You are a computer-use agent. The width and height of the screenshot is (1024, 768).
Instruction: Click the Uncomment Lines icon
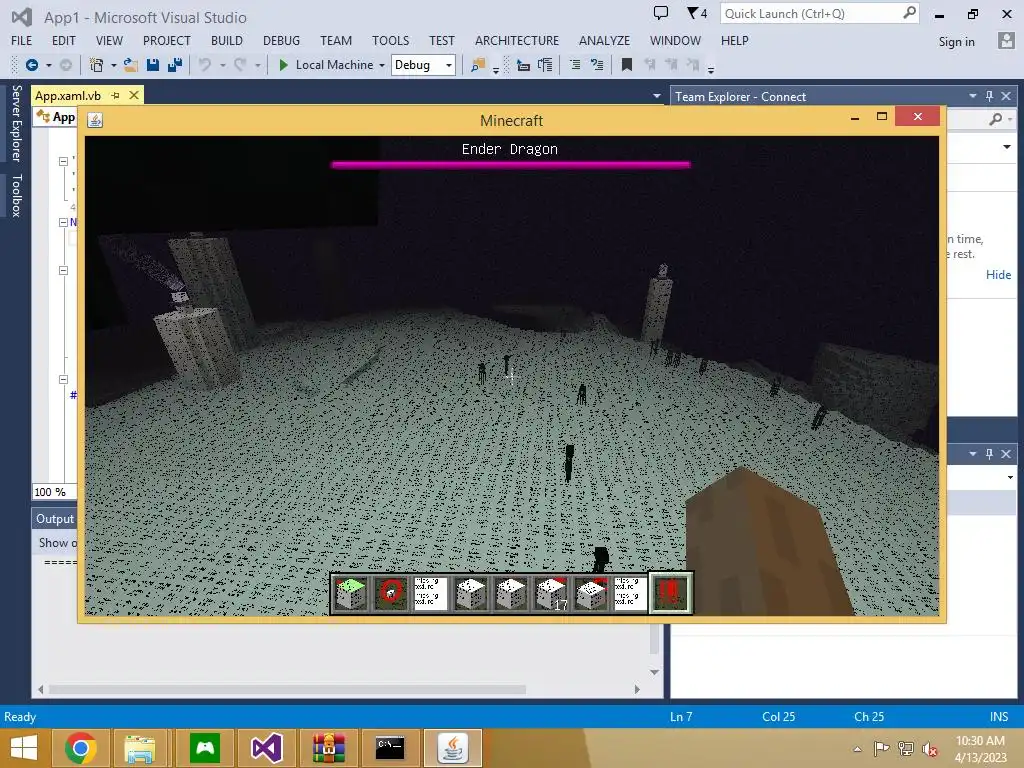click(x=597, y=65)
